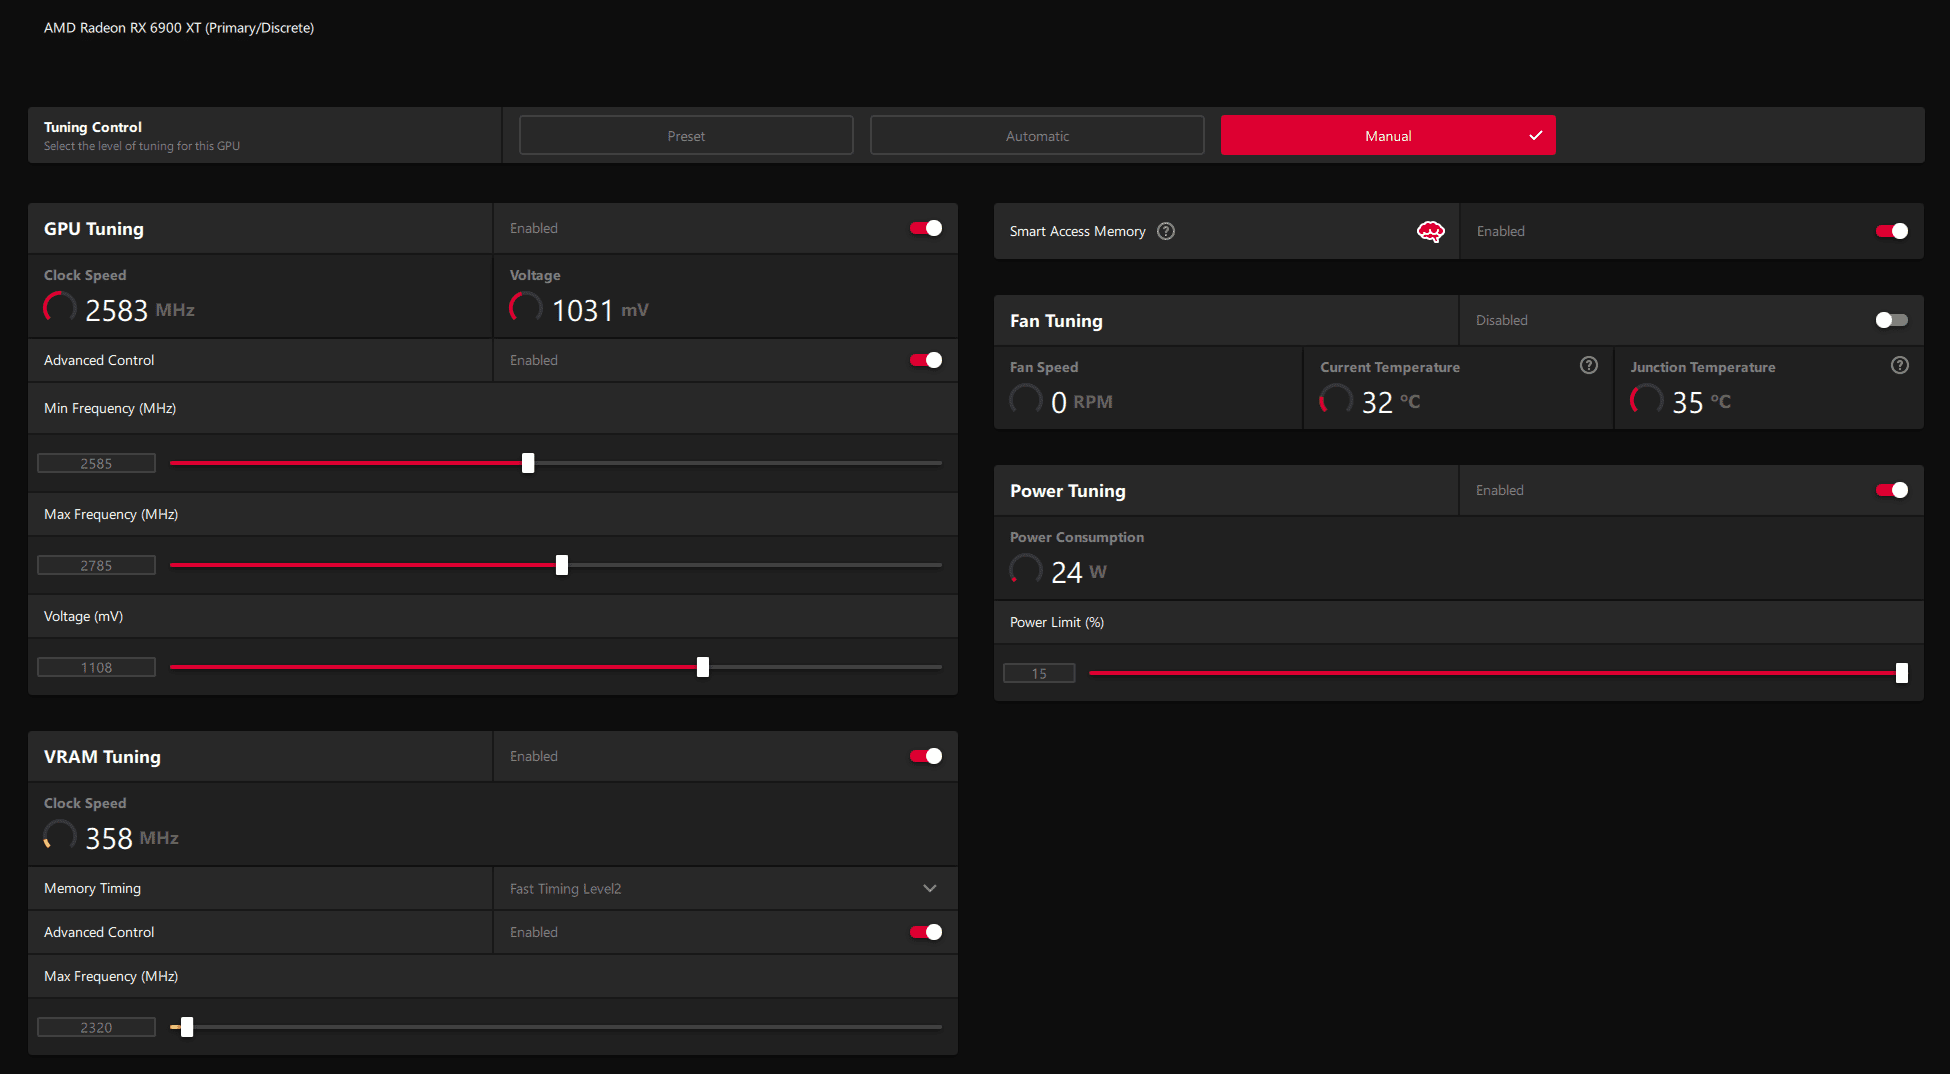Click the GPU Tuning heading
Viewport: 1950px width, 1074px height.
click(94, 229)
